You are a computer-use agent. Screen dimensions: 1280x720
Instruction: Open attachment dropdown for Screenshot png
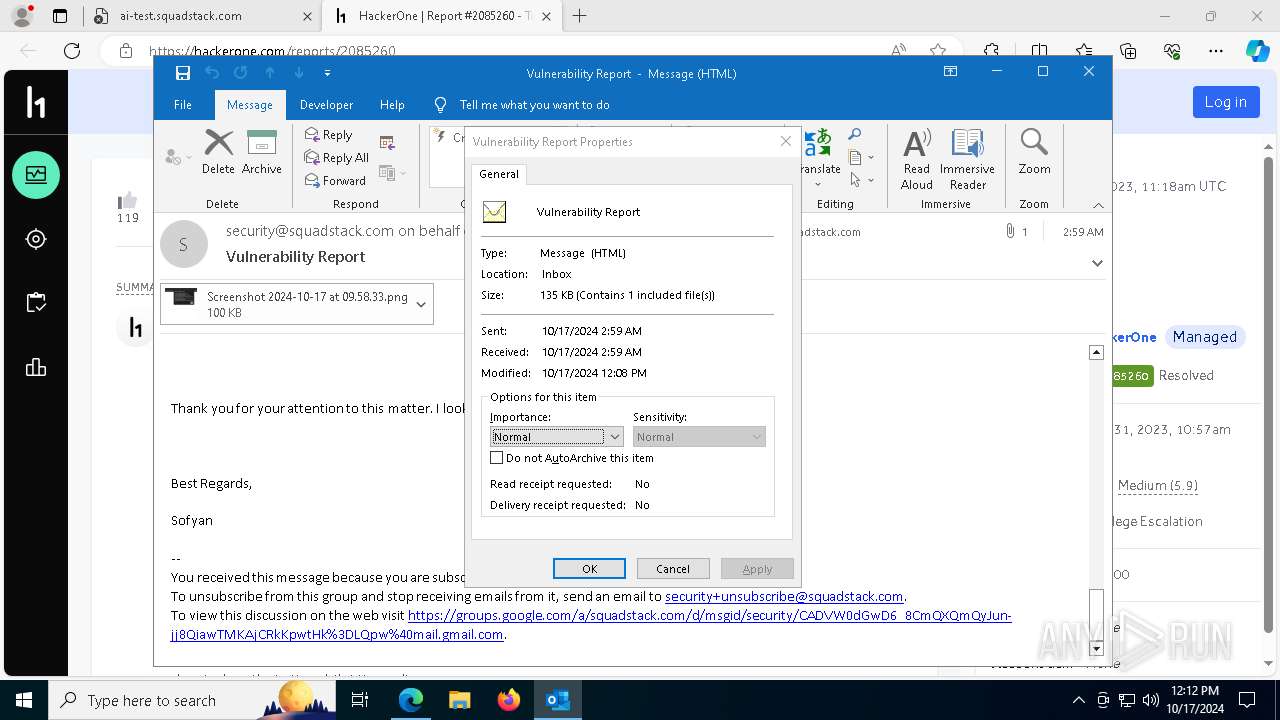(x=421, y=304)
